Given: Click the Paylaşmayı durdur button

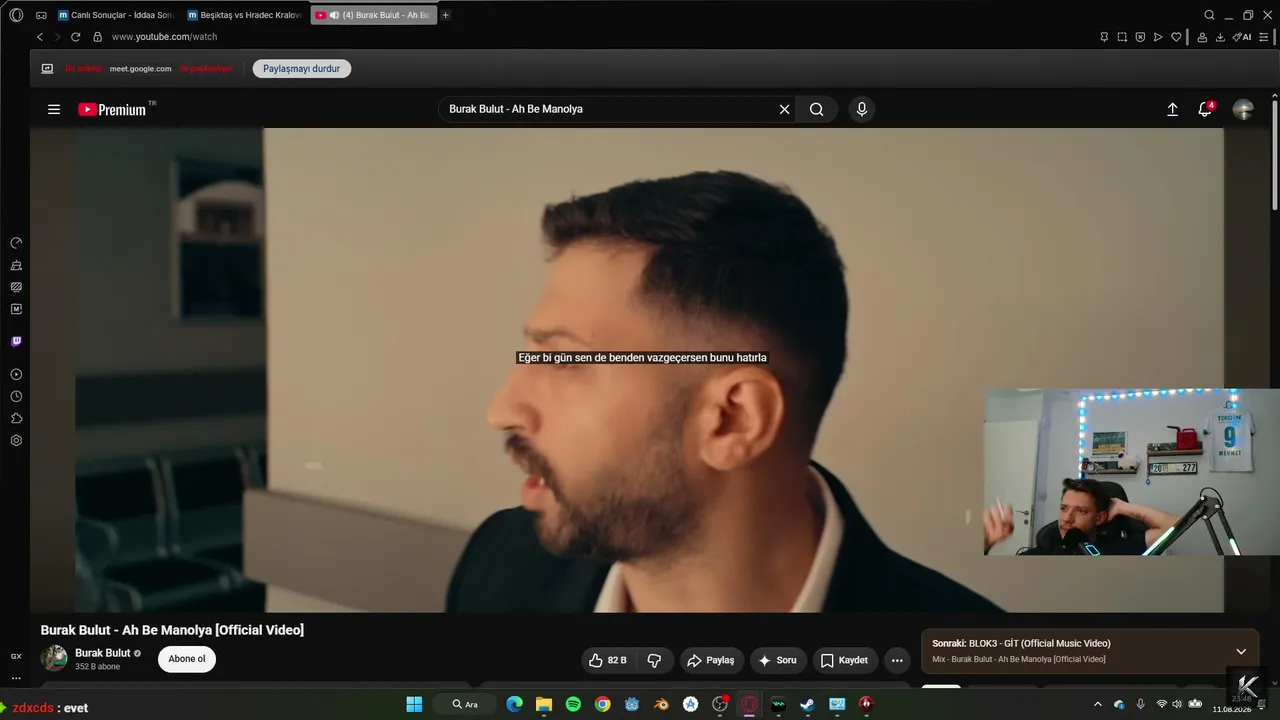Looking at the screenshot, I should [302, 69].
